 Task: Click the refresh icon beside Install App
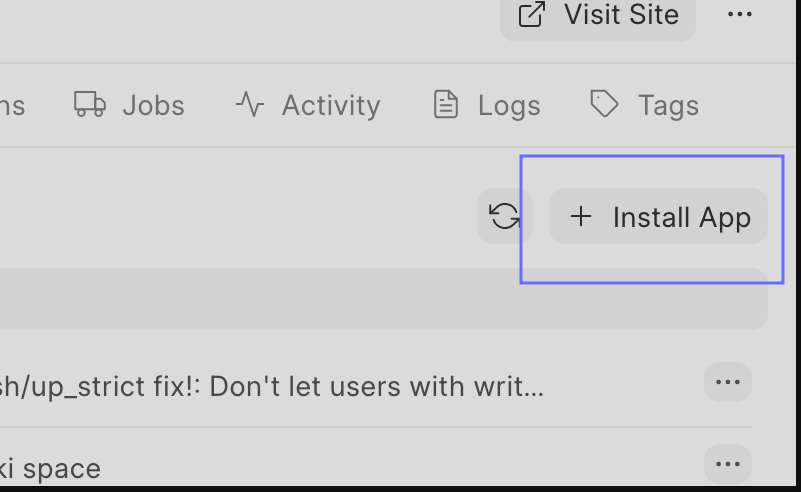(x=505, y=216)
